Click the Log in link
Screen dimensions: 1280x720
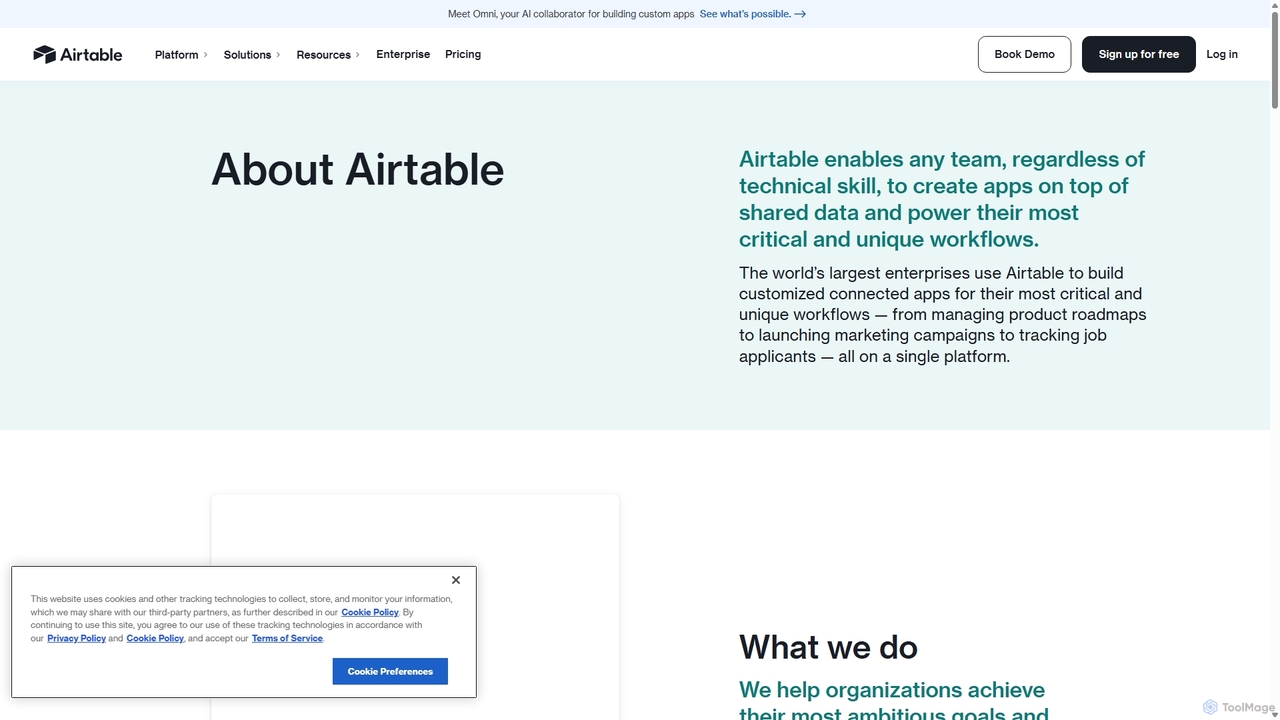[x=1222, y=54]
